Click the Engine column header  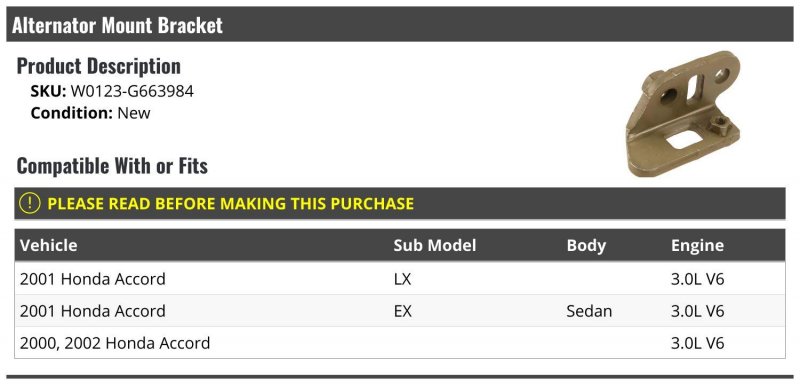click(697, 245)
